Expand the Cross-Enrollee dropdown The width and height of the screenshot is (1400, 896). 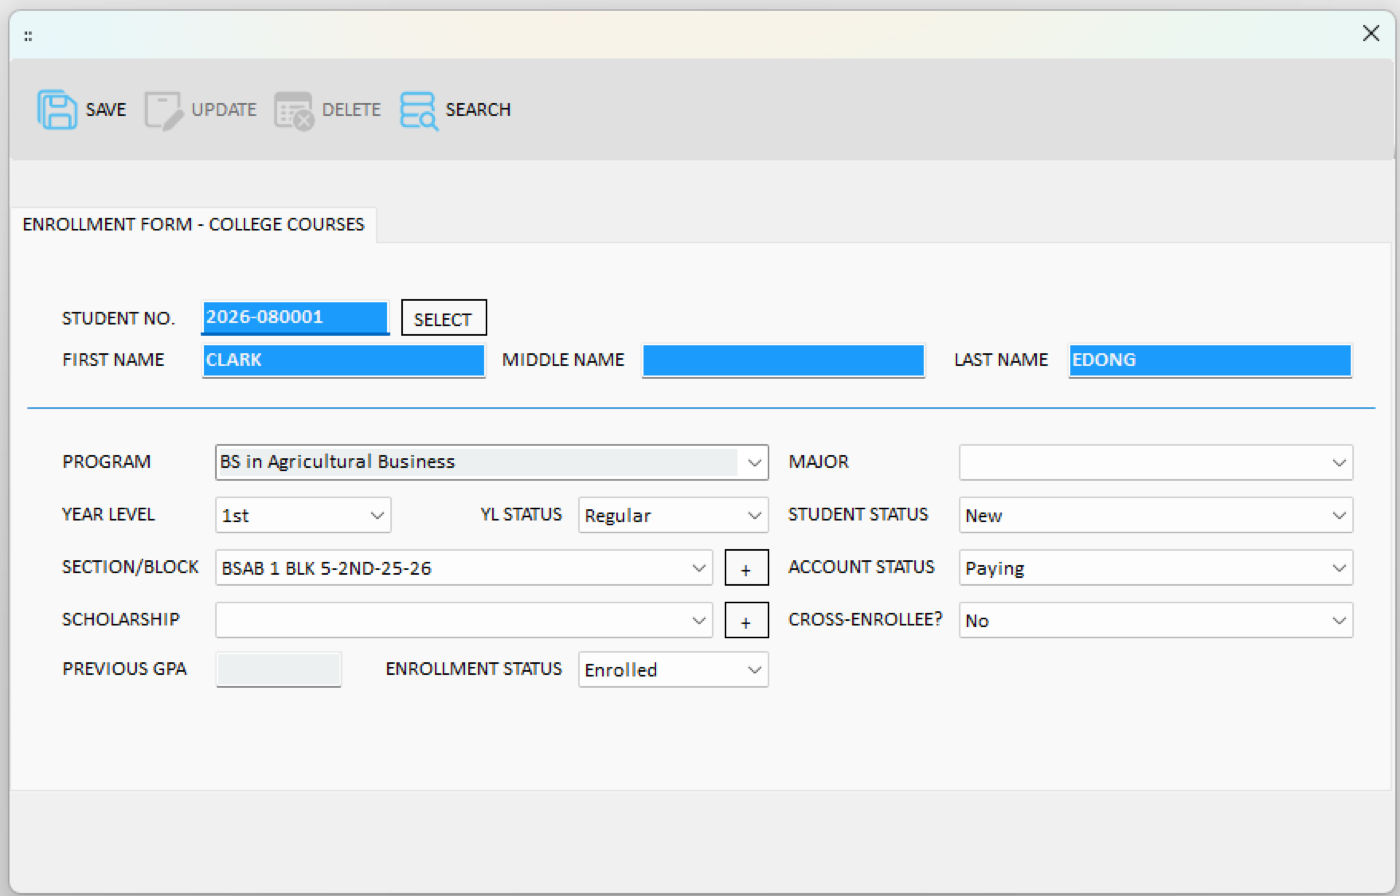tap(1156, 620)
